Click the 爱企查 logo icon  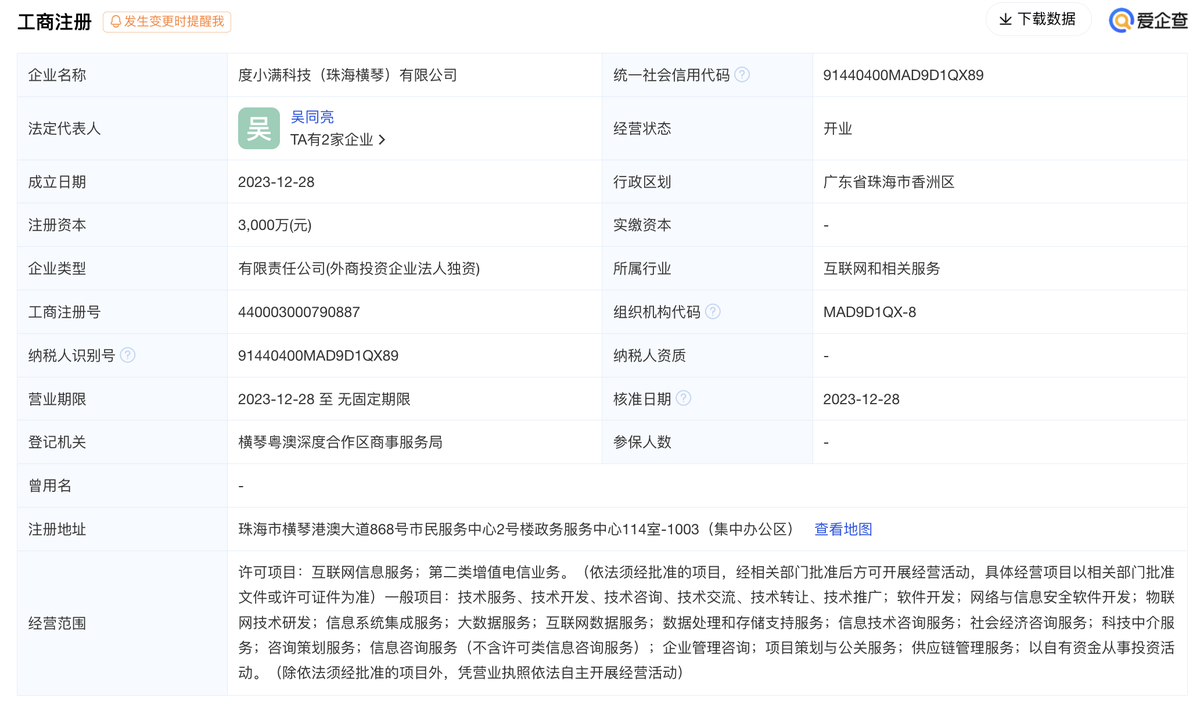(x=1121, y=20)
